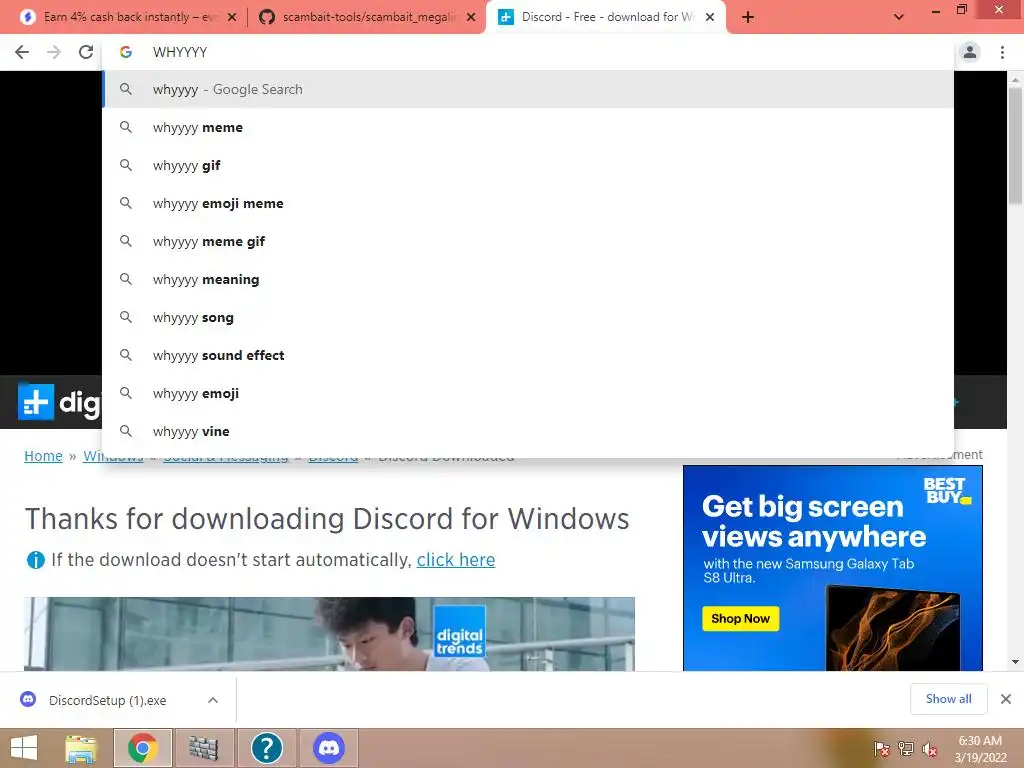The height and width of the screenshot is (768, 1024).
Task: Close the downloads bar
Action: point(1006,699)
